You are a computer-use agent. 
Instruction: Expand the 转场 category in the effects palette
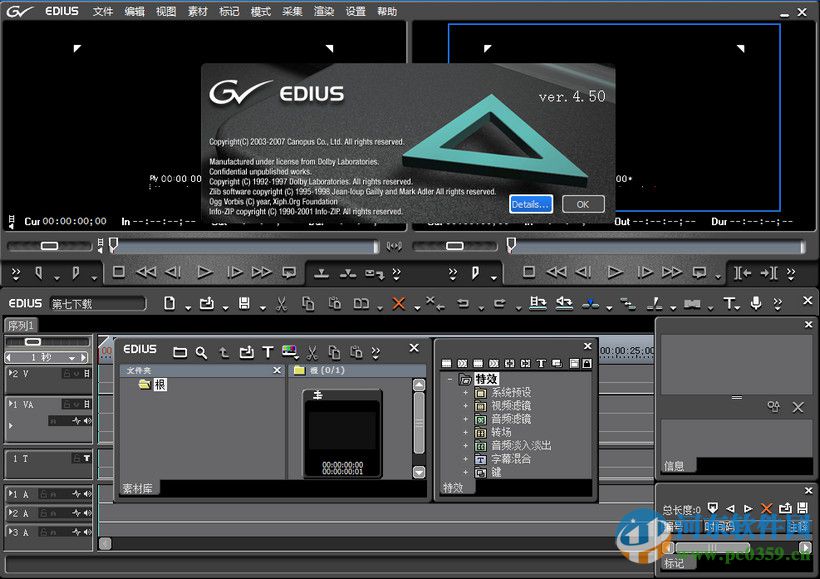[464, 431]
